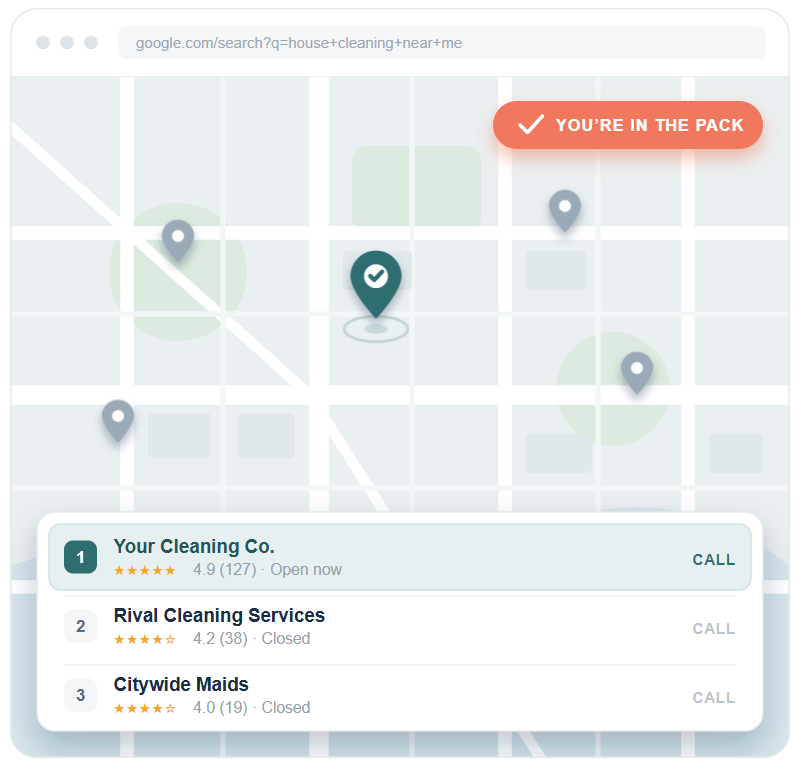The height and width of the screenshot is (775, 805).
Task: Open the Rival Cleaning Services listing title
Action: coord(219,615)
